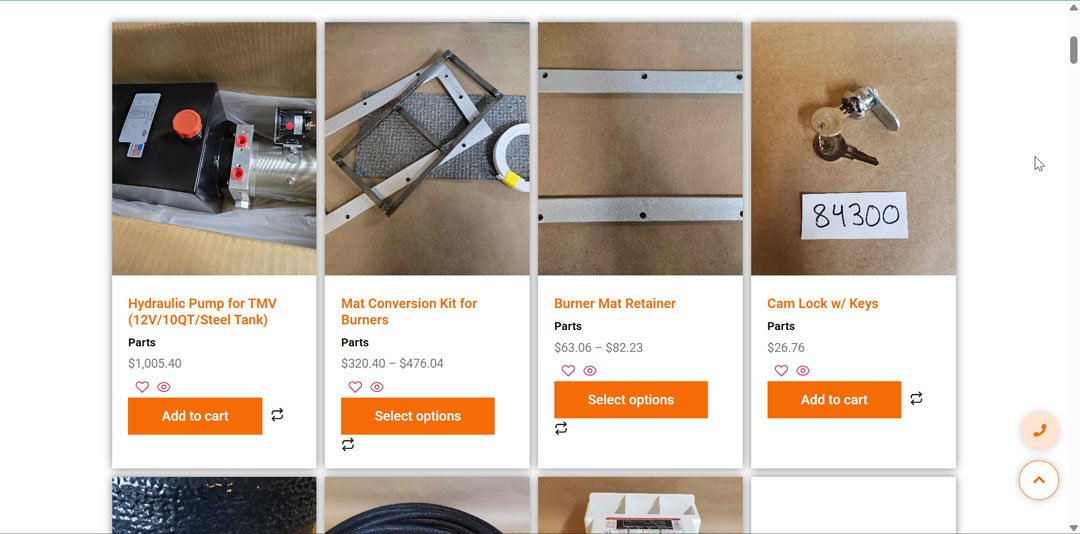
Task: Compare icon next to Cam Lock Add to cart
Action: click(916, 399)
